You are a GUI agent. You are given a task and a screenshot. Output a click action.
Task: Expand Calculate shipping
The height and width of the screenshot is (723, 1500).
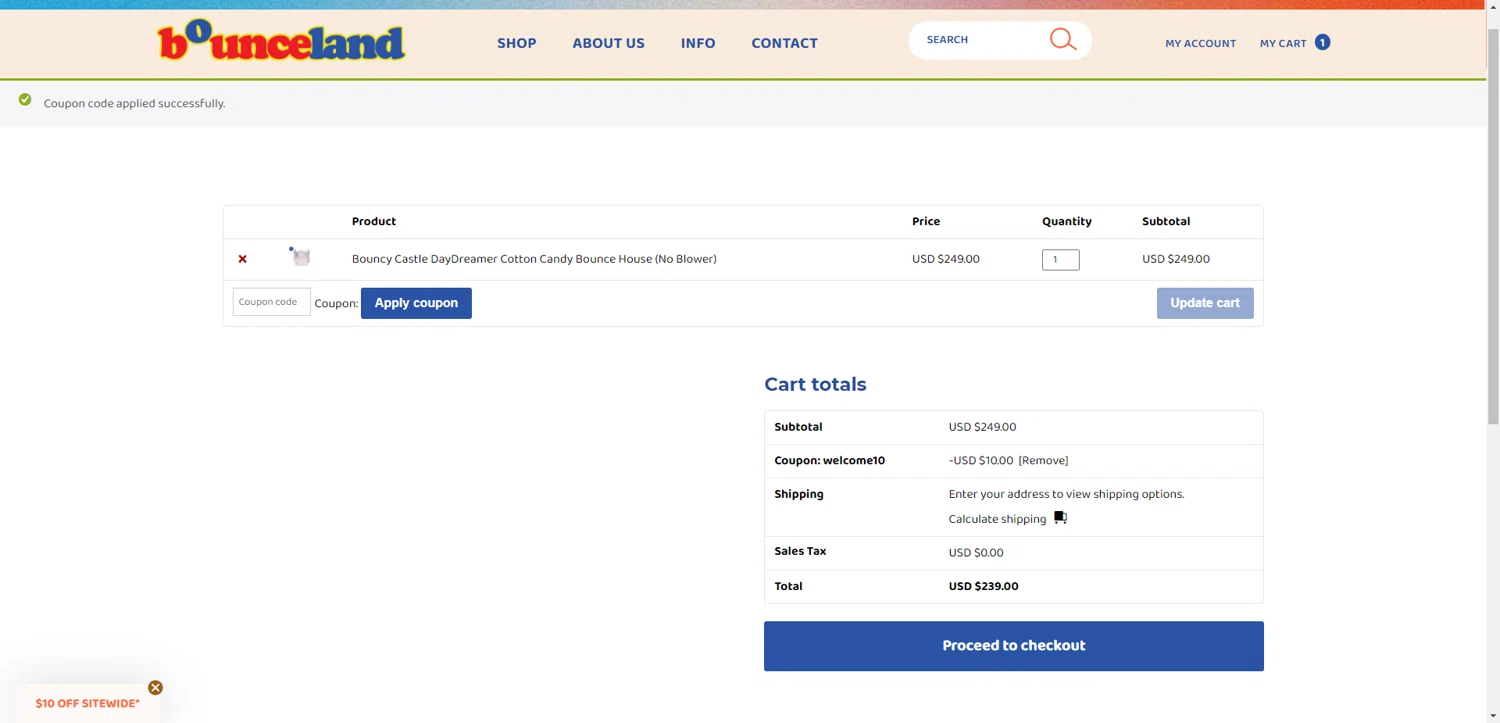pyautogui.click(x=997, y=519)
